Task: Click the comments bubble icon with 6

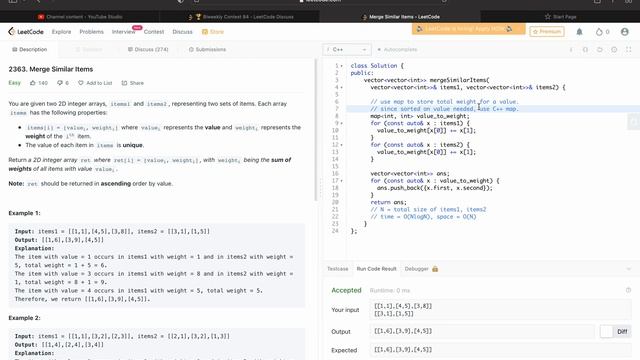Action: pyautogui.click(x=60, y=83)
